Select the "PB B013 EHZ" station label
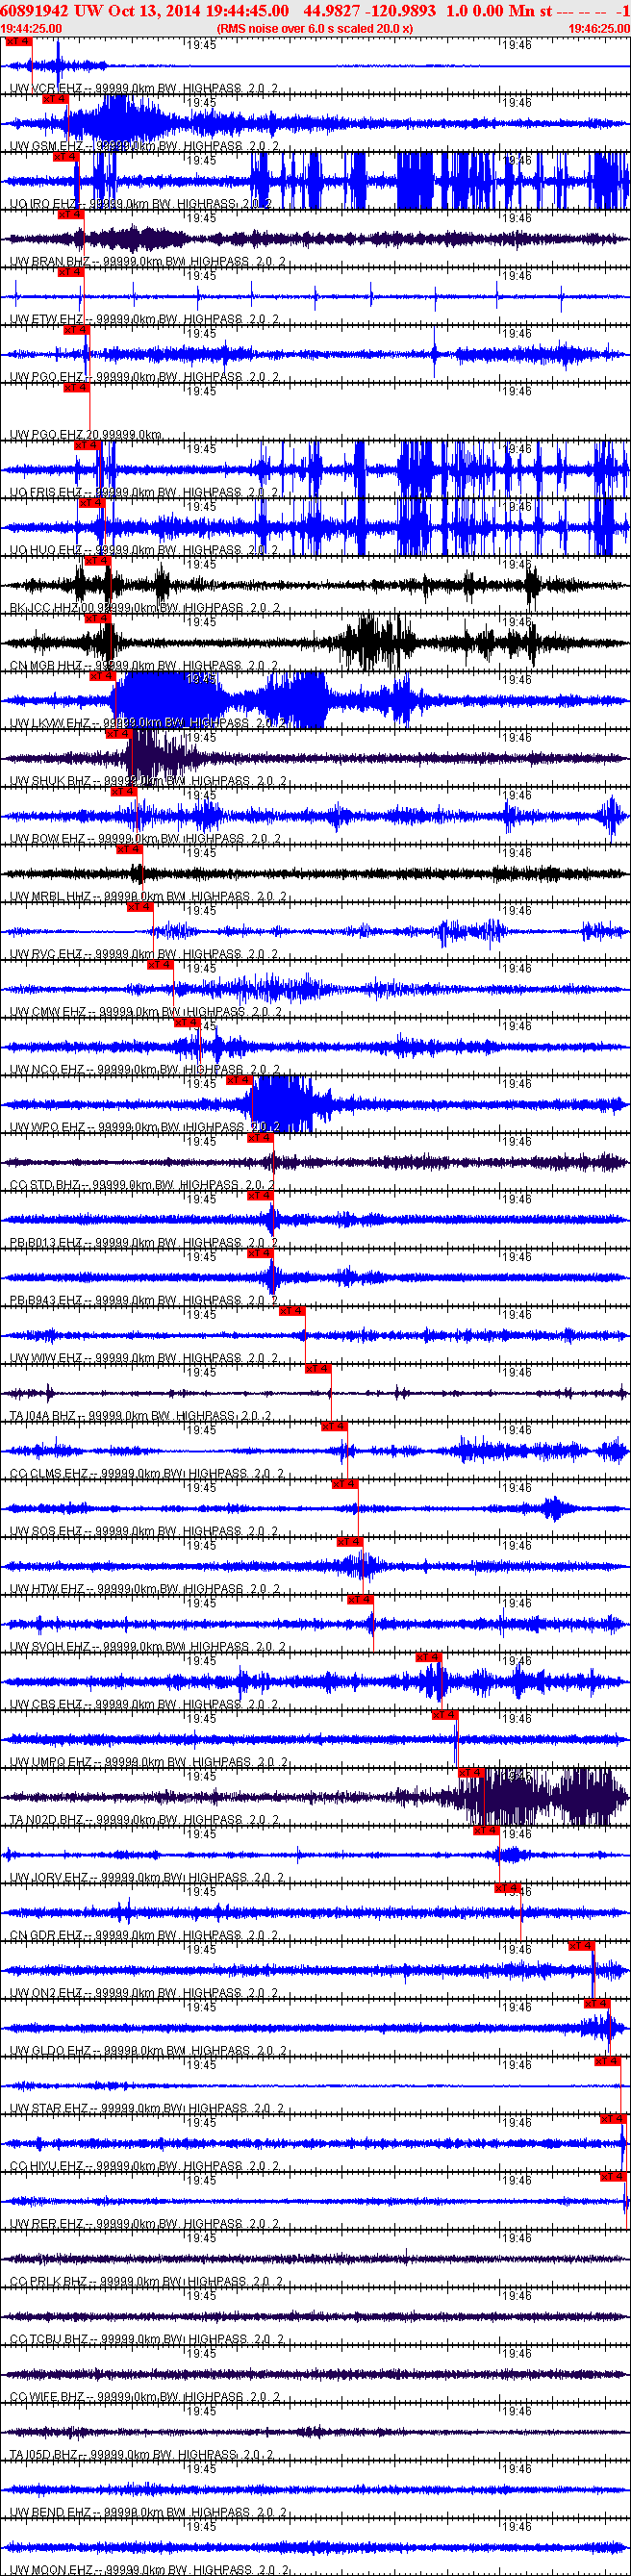 pyautogui.click(x=46, y=1244)
